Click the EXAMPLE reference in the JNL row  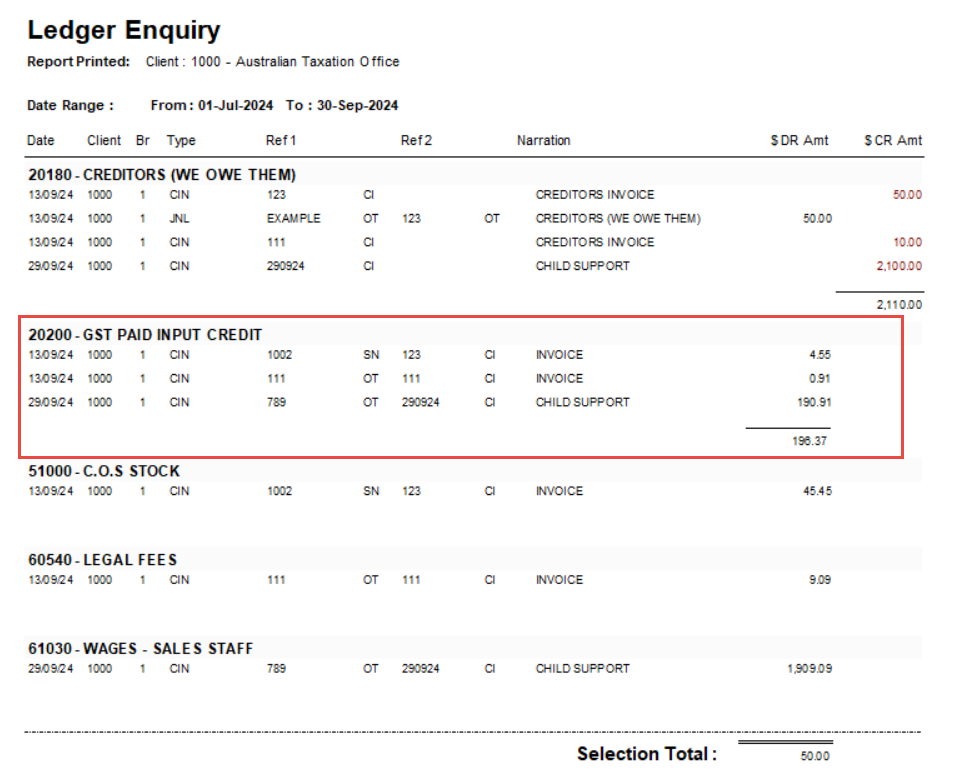tap(293, 218)
